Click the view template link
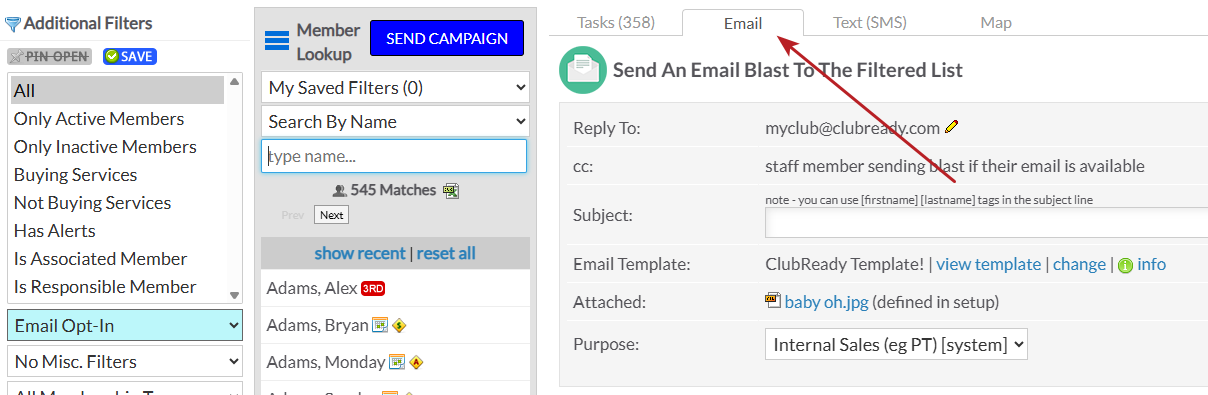This screenshot has width=1208, height=395. click(988, 264)
